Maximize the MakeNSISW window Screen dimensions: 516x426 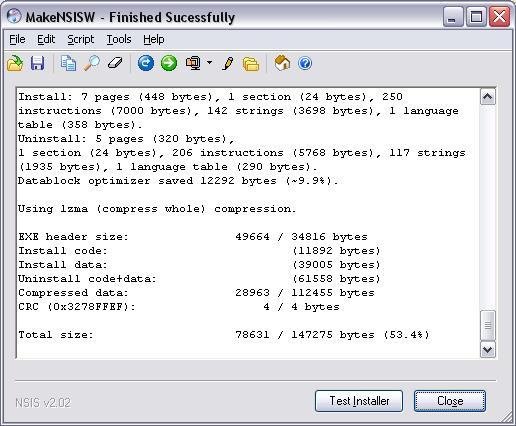[476, 17]
